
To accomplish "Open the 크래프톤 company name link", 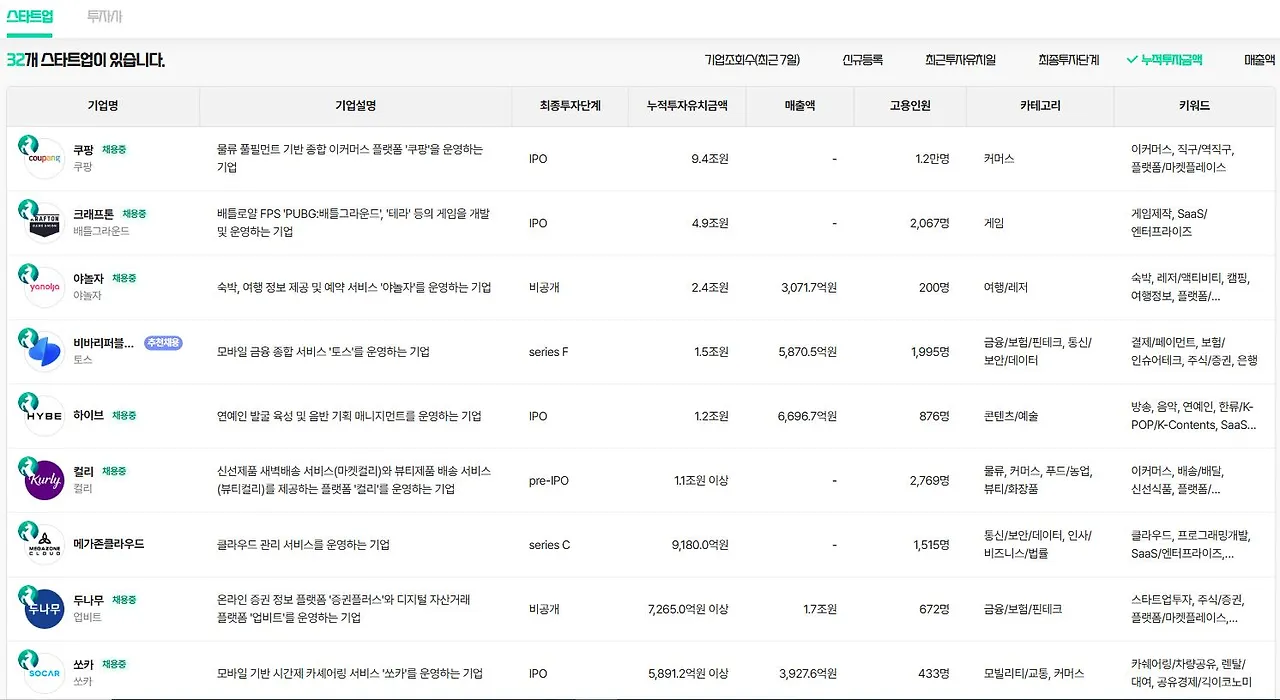I will [94, 214].
